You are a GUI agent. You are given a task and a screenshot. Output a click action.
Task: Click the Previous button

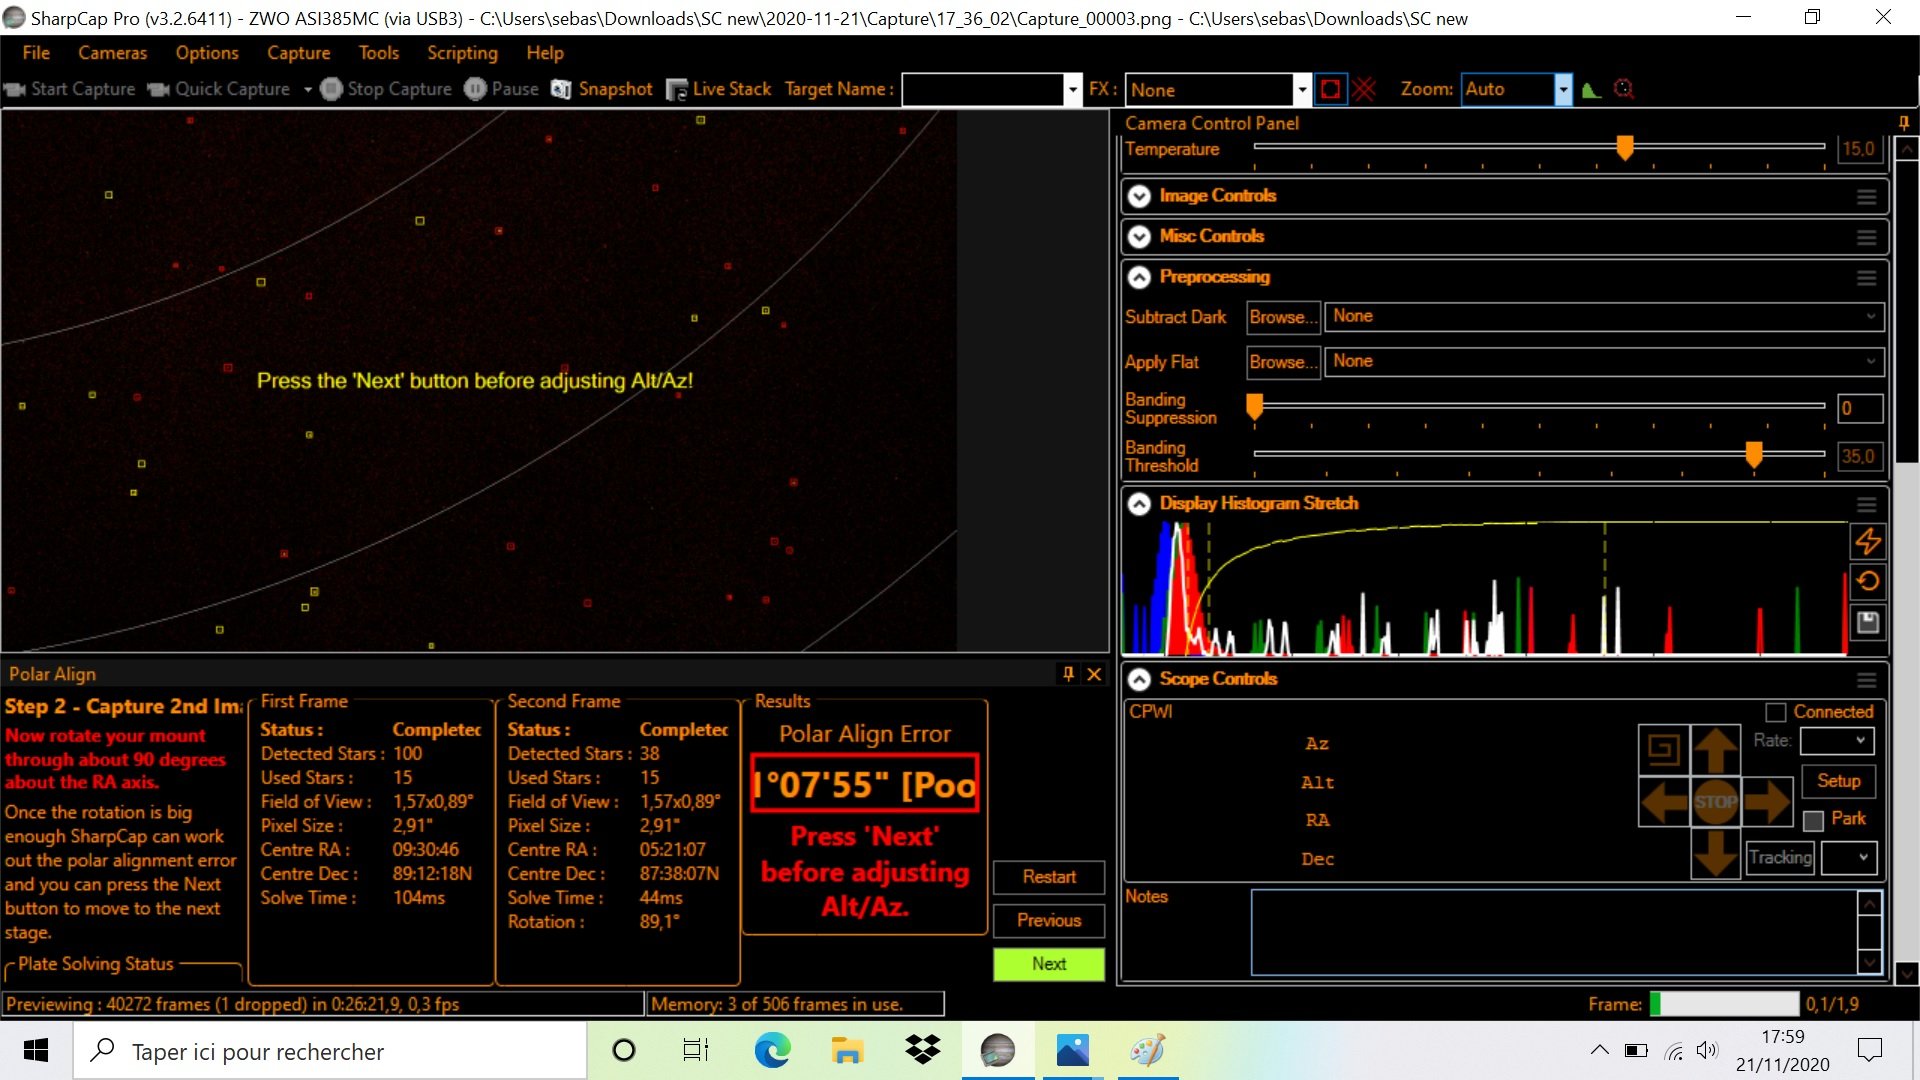pos(1048,920)
